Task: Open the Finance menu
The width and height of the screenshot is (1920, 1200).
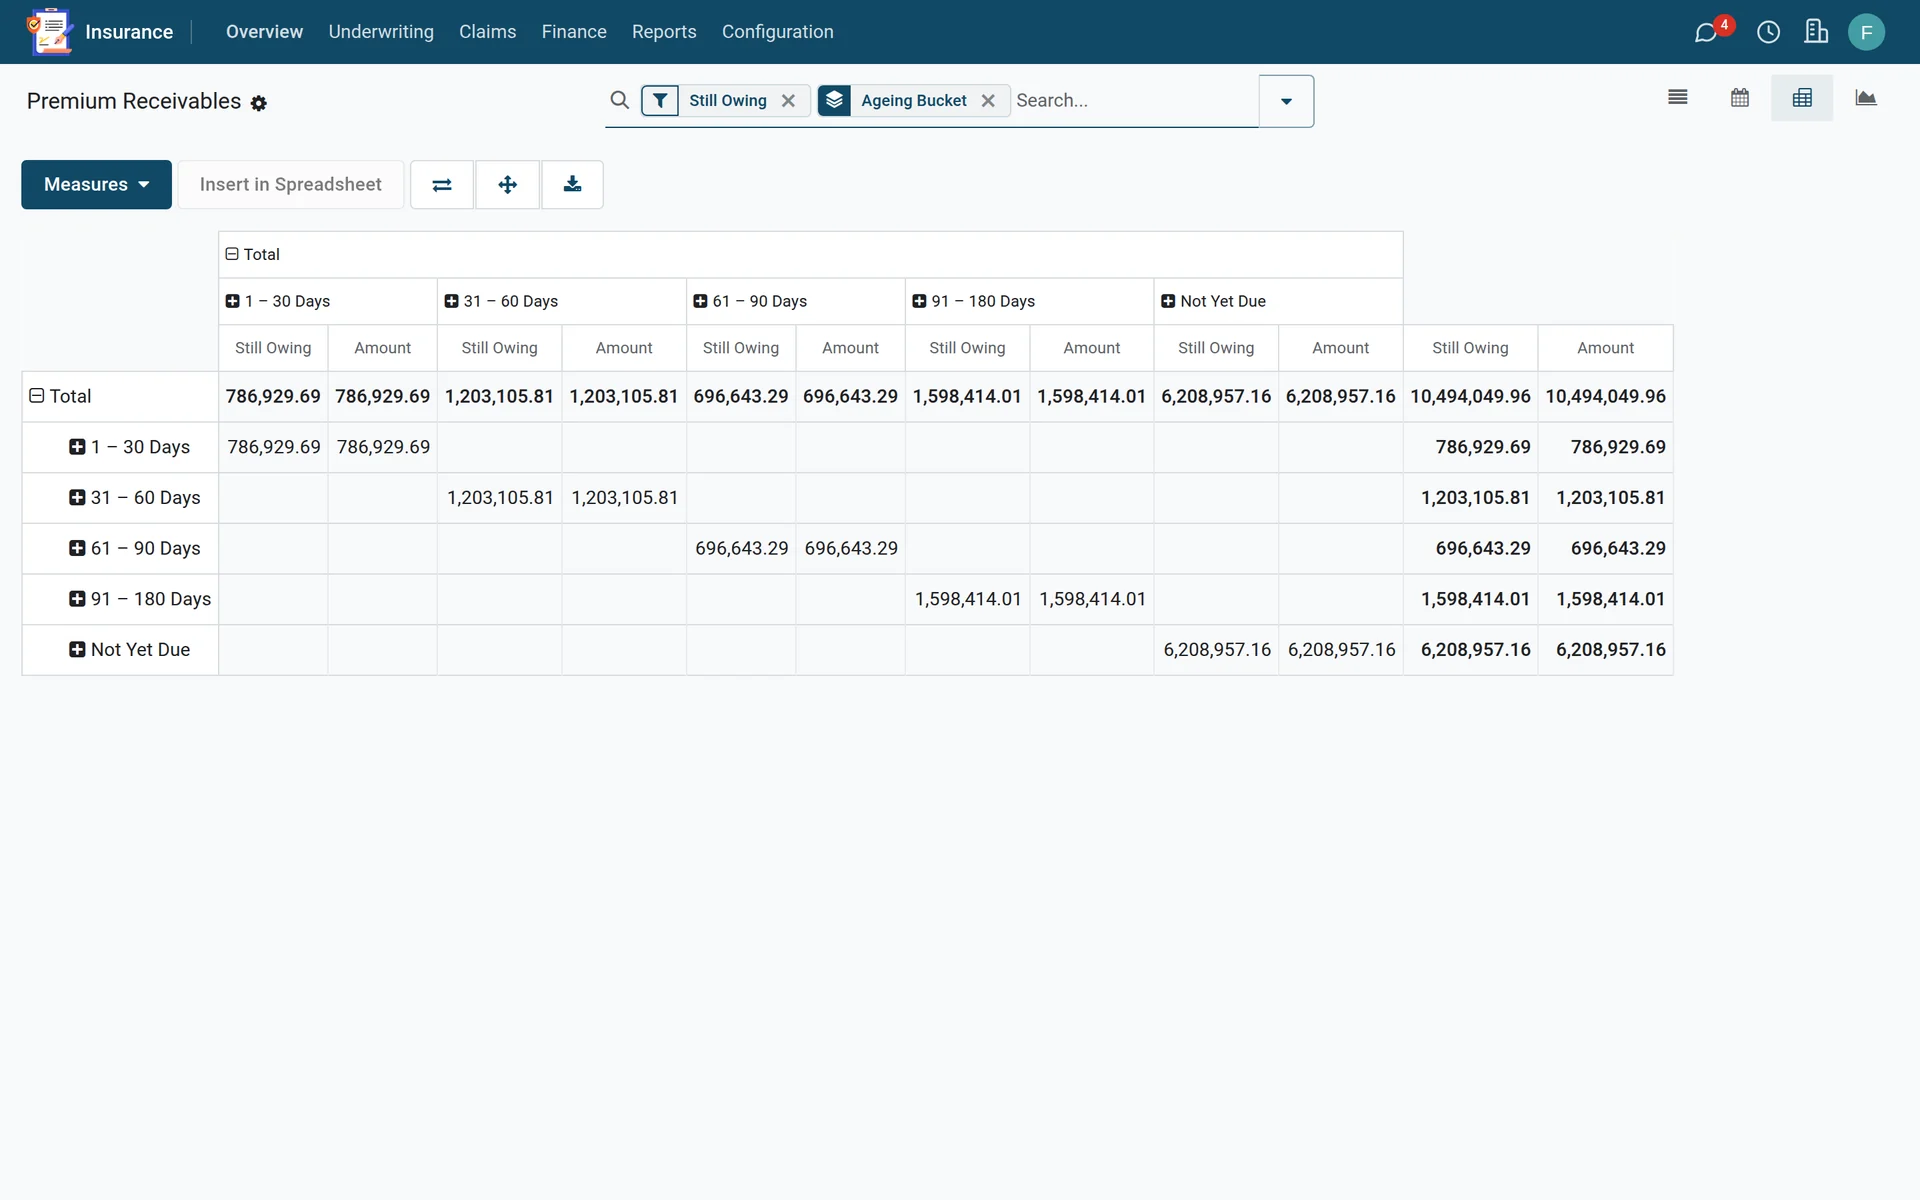Action: coord(574,32)
